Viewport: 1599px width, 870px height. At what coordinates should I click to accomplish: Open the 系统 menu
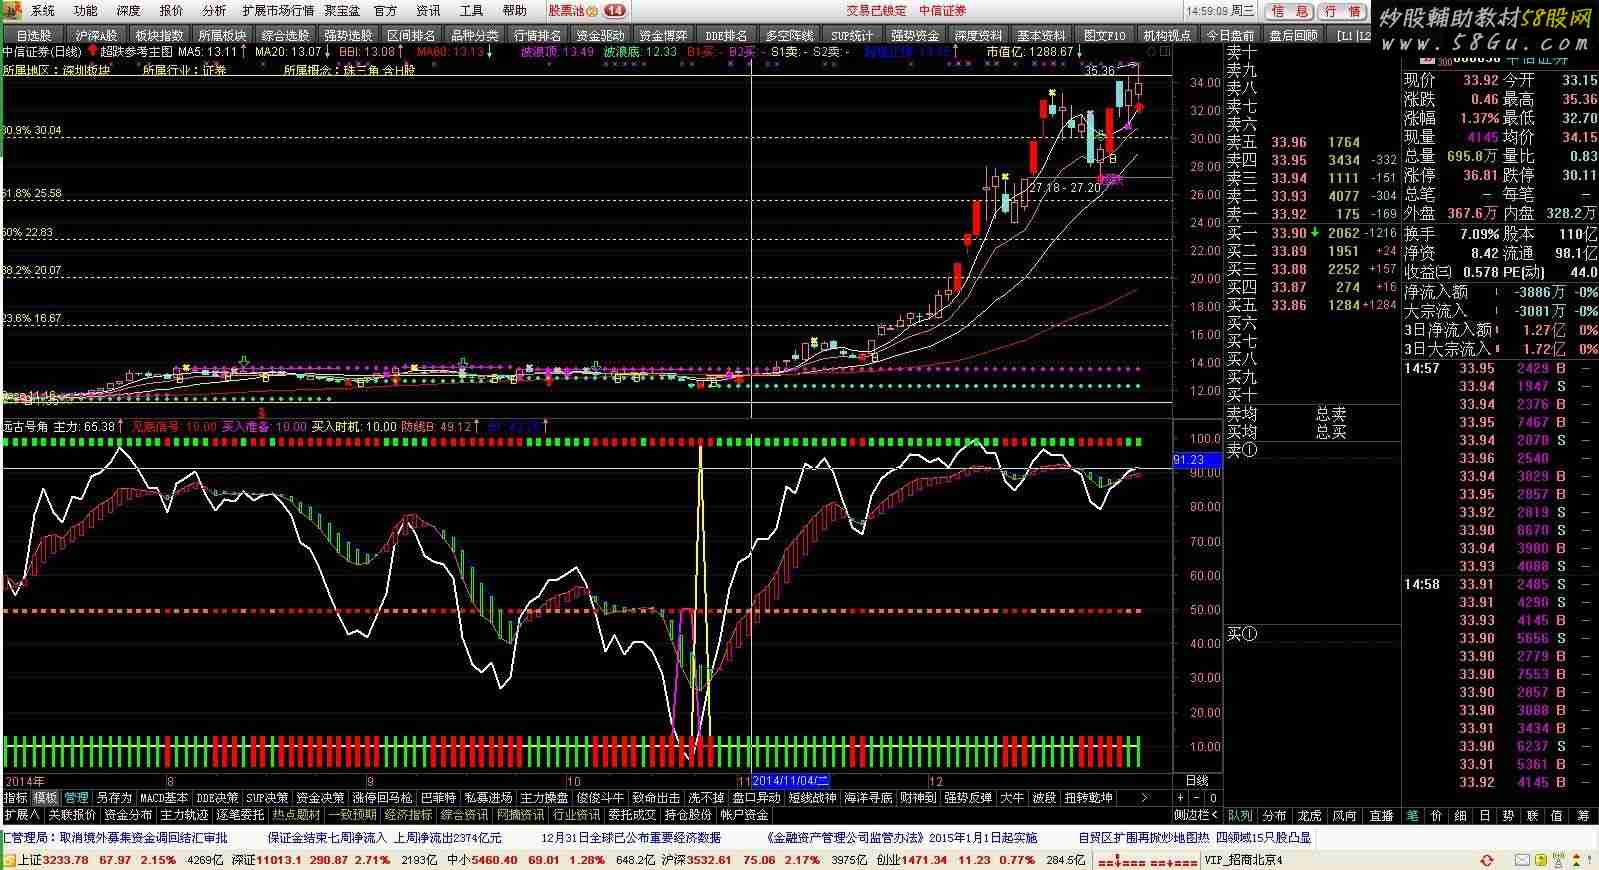(x=43, y=10)
